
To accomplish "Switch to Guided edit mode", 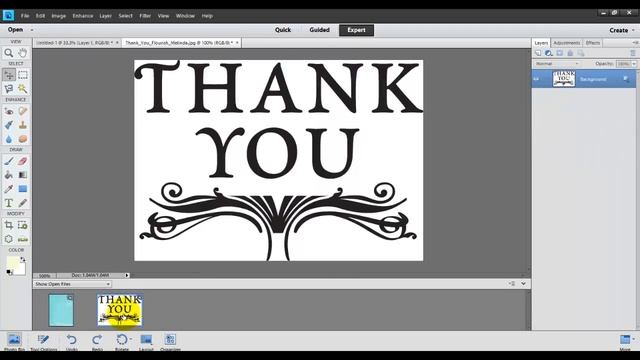I will [x=319, y=30].
